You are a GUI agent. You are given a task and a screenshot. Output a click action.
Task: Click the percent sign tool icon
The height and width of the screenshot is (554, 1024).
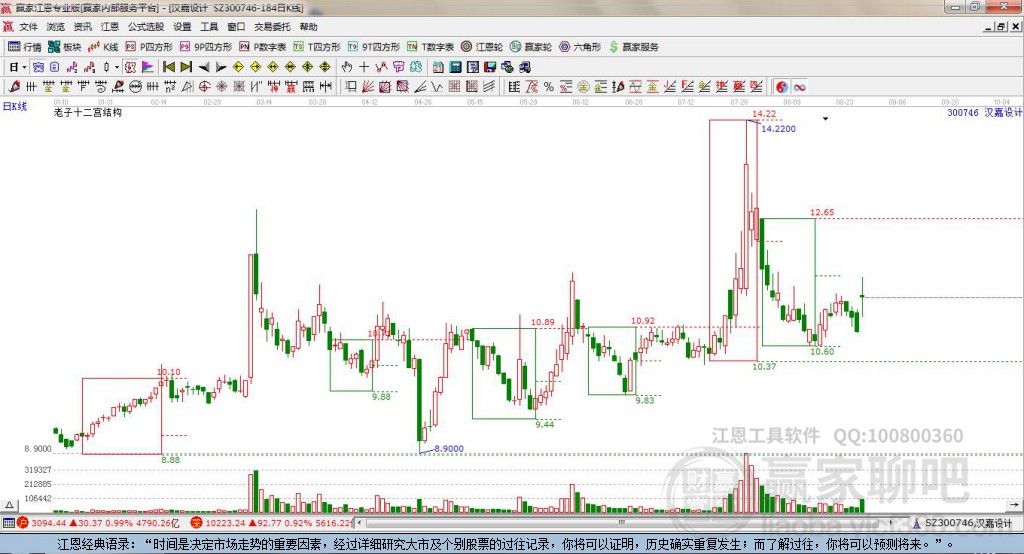click(549, 86)
